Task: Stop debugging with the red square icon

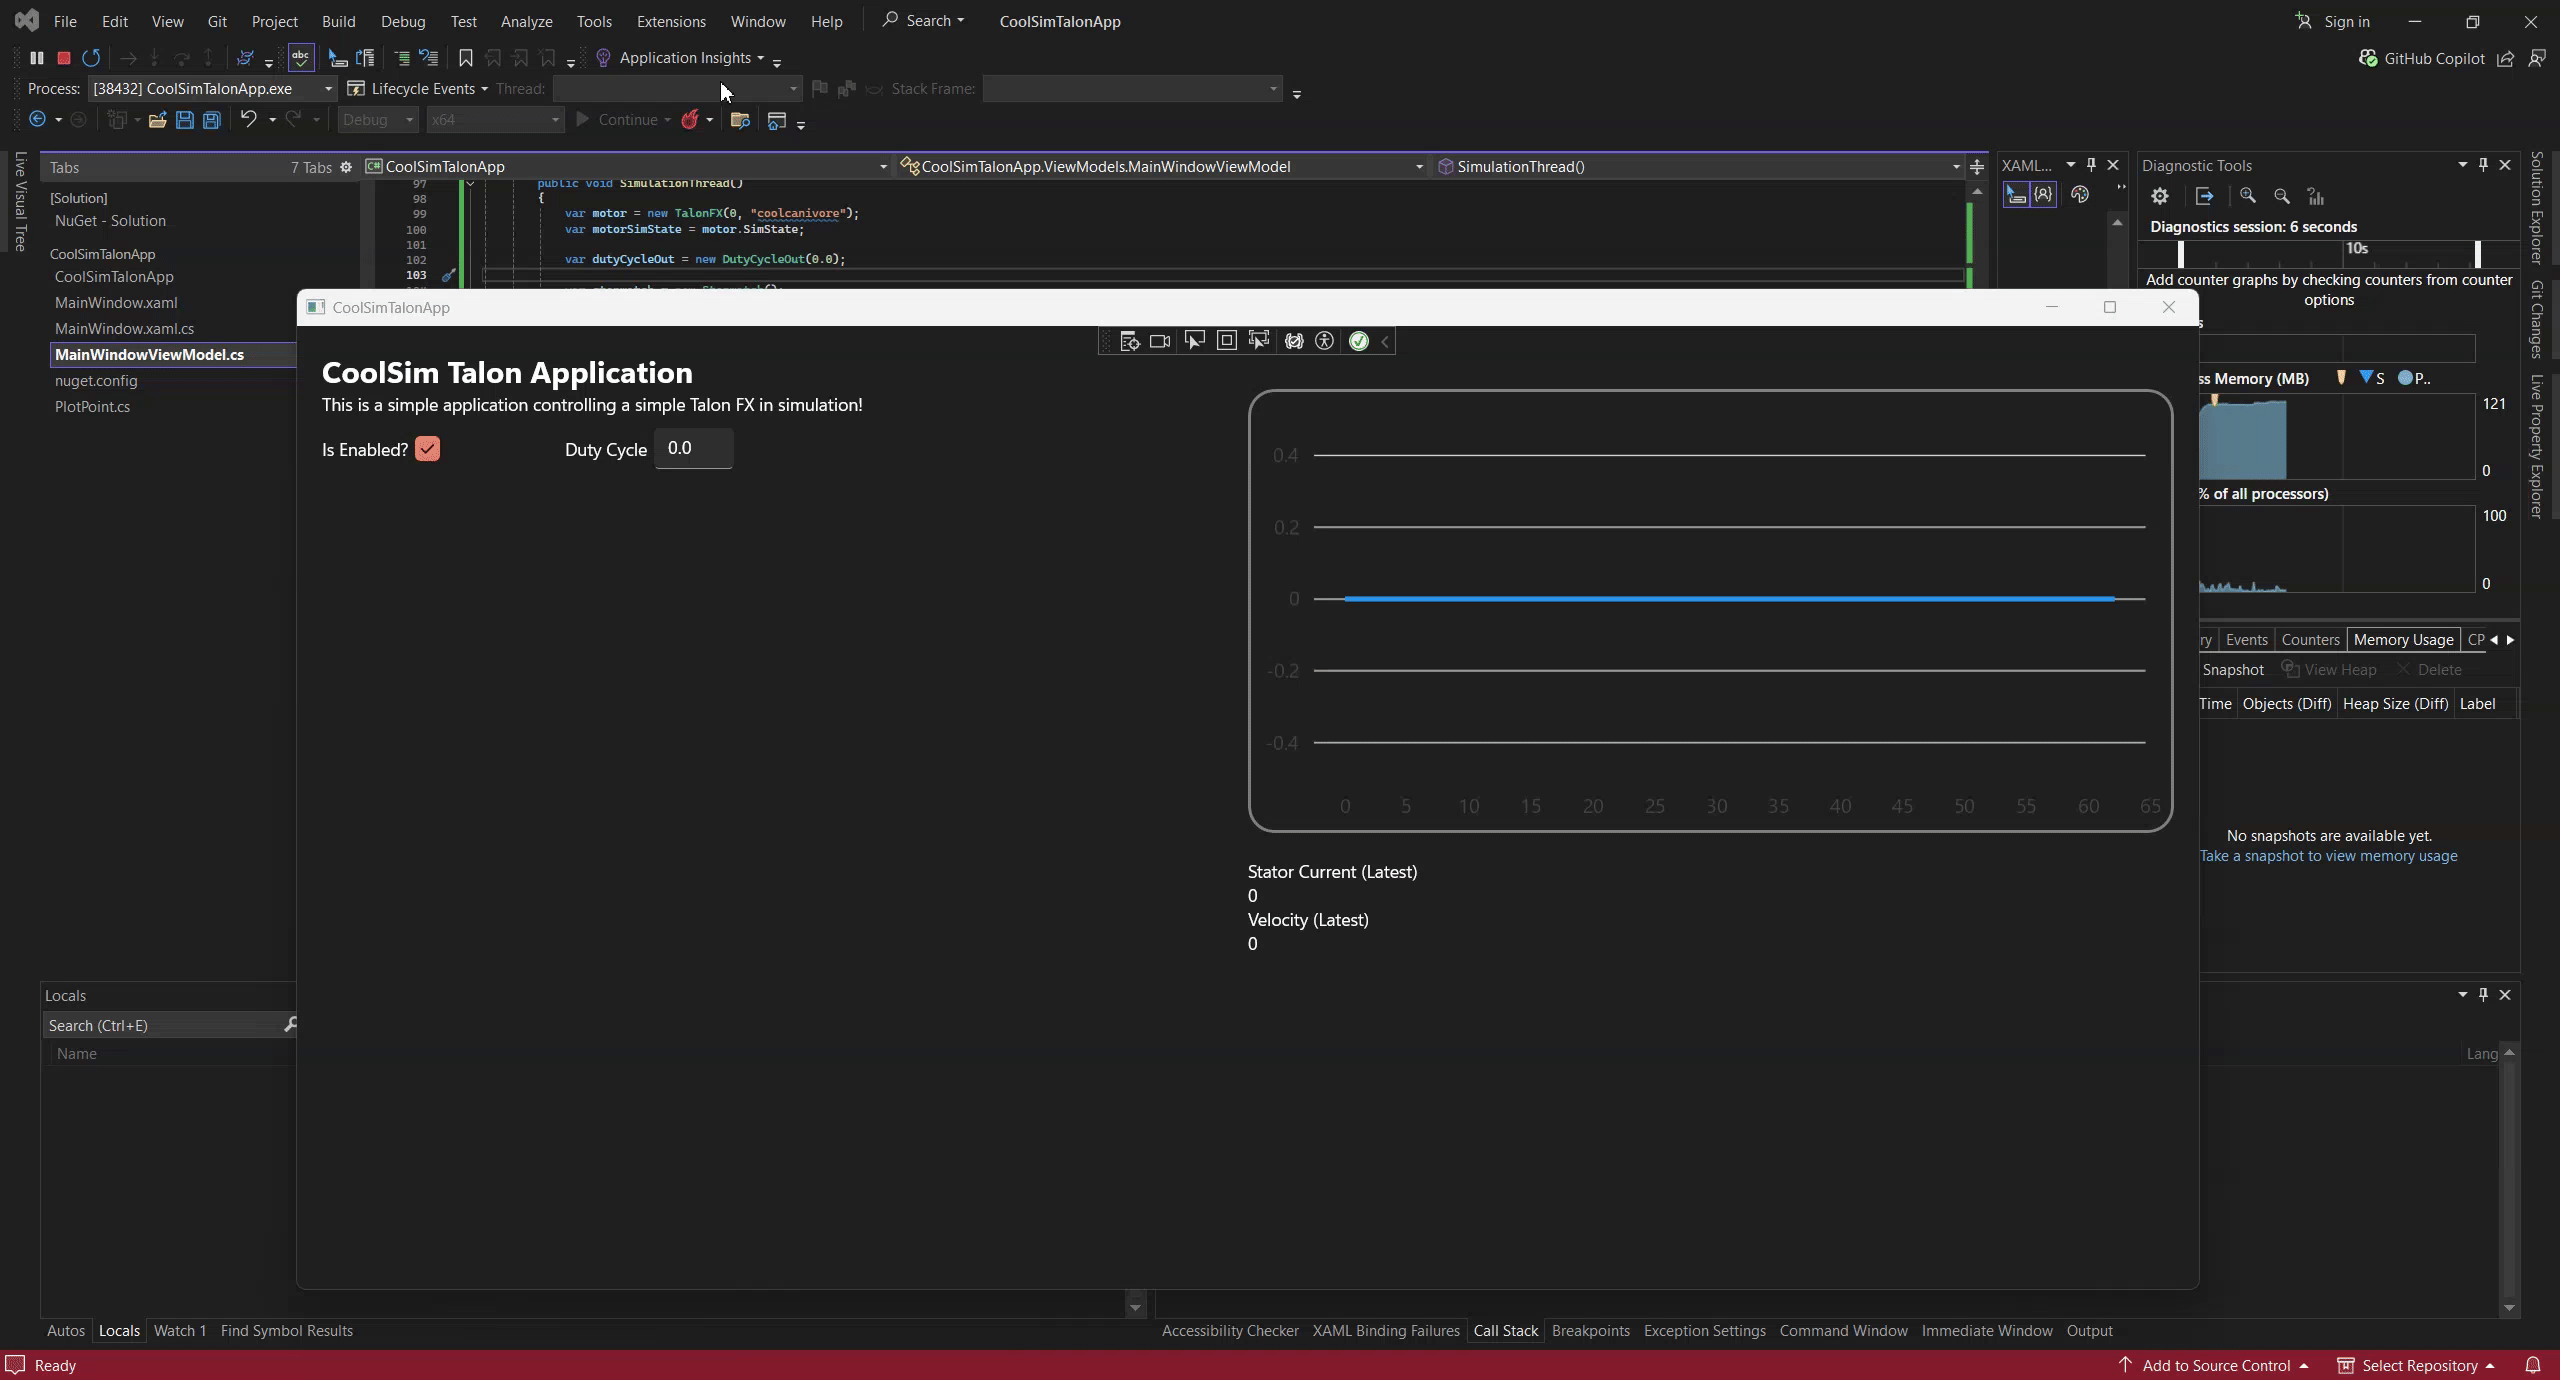Action: click(64, 58)
